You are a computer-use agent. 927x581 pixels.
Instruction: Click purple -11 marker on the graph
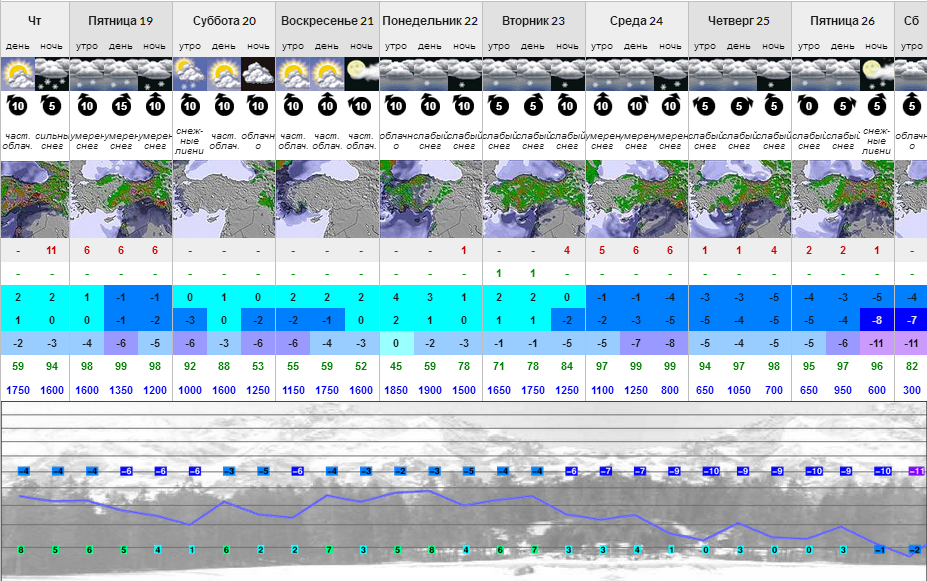pyautogui.click(x=916, y=471)
